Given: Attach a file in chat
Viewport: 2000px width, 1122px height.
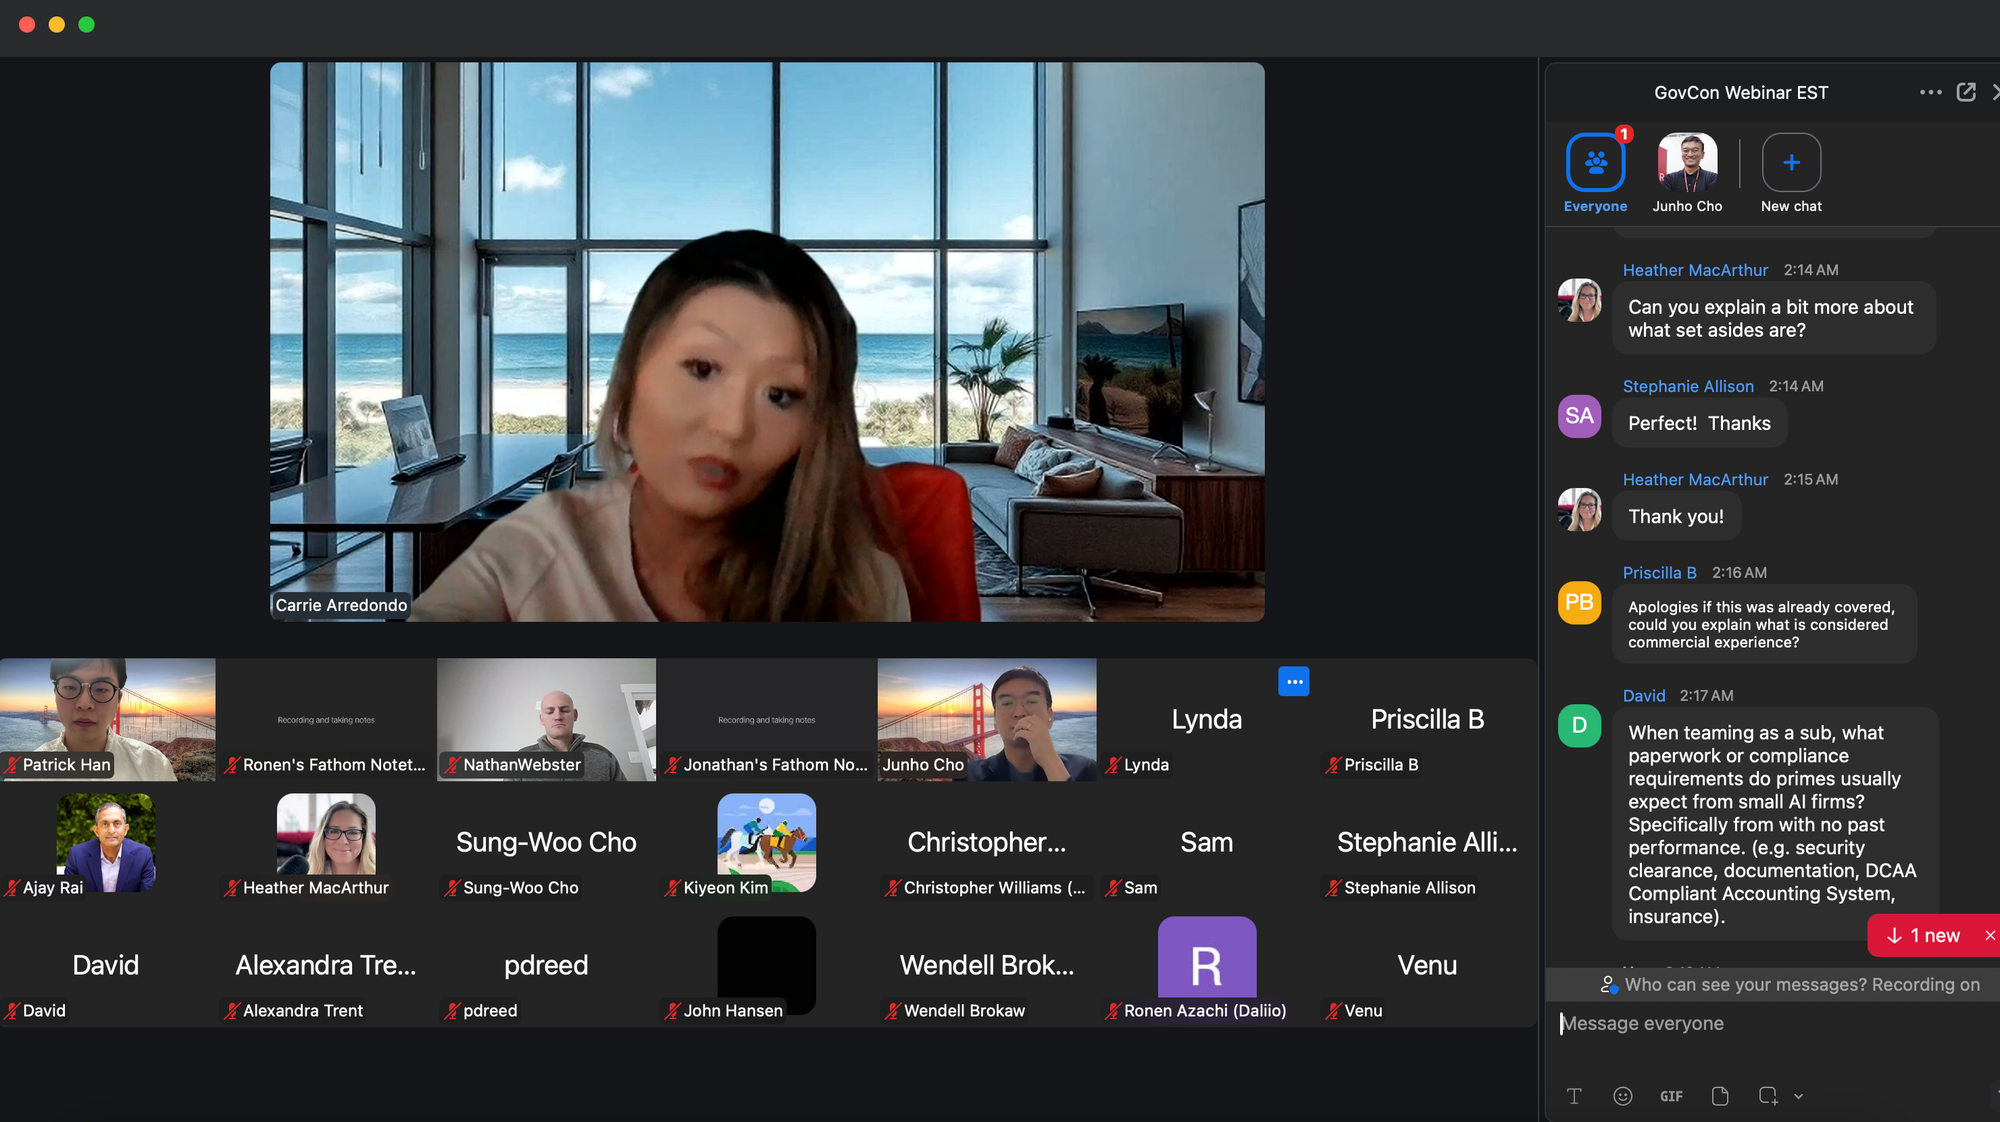Looking at the screenshot, I should (1720, 1096).
